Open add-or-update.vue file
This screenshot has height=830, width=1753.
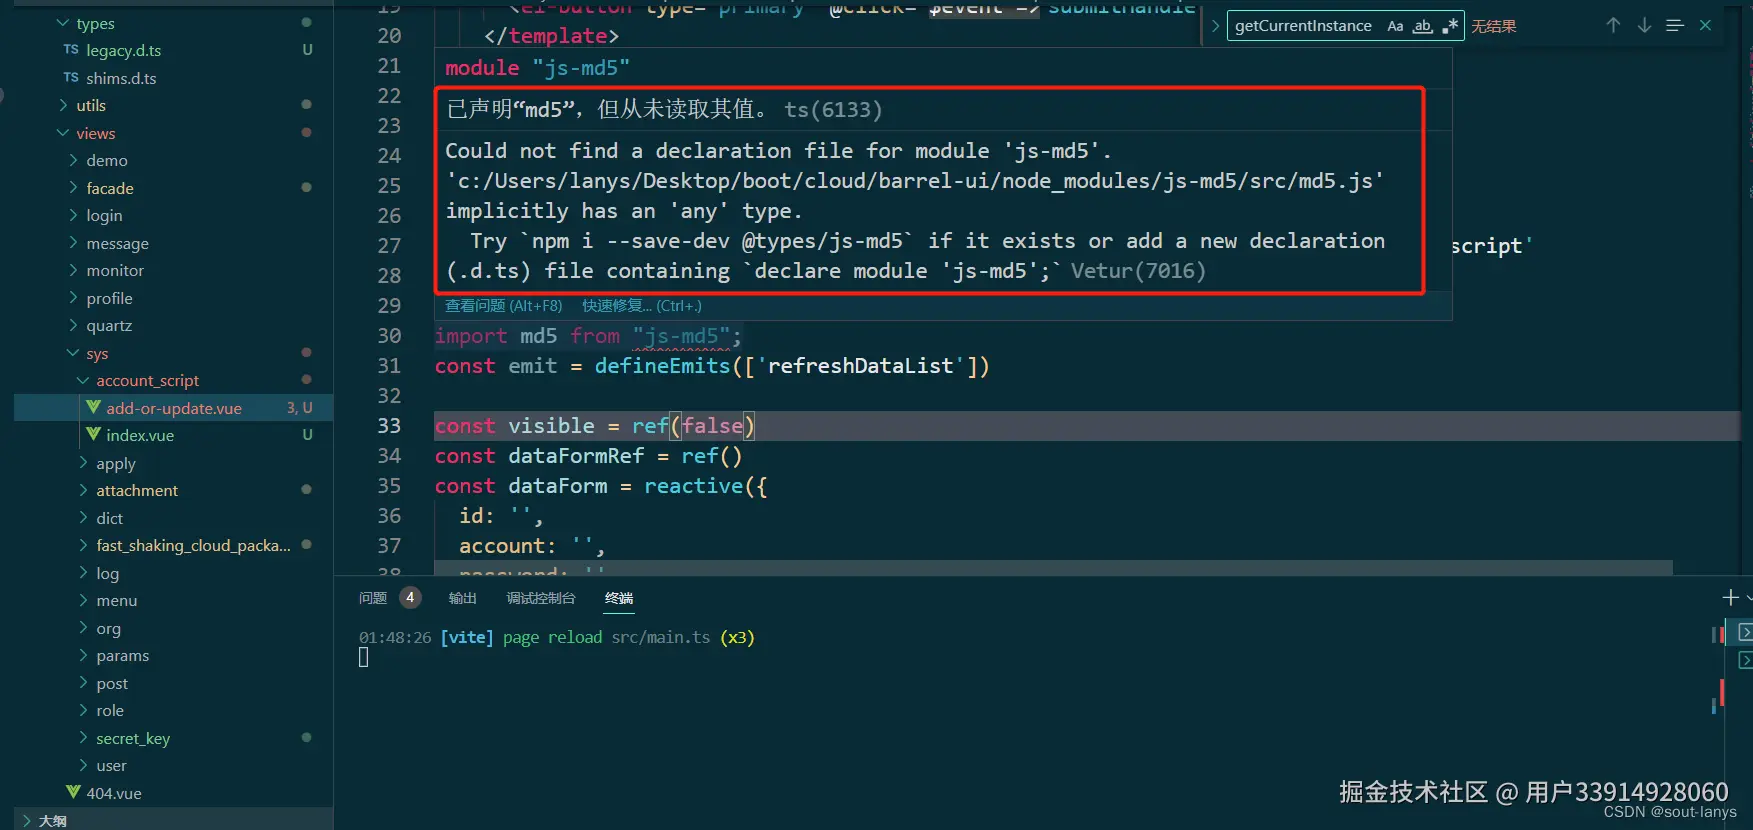pos(174,408)
